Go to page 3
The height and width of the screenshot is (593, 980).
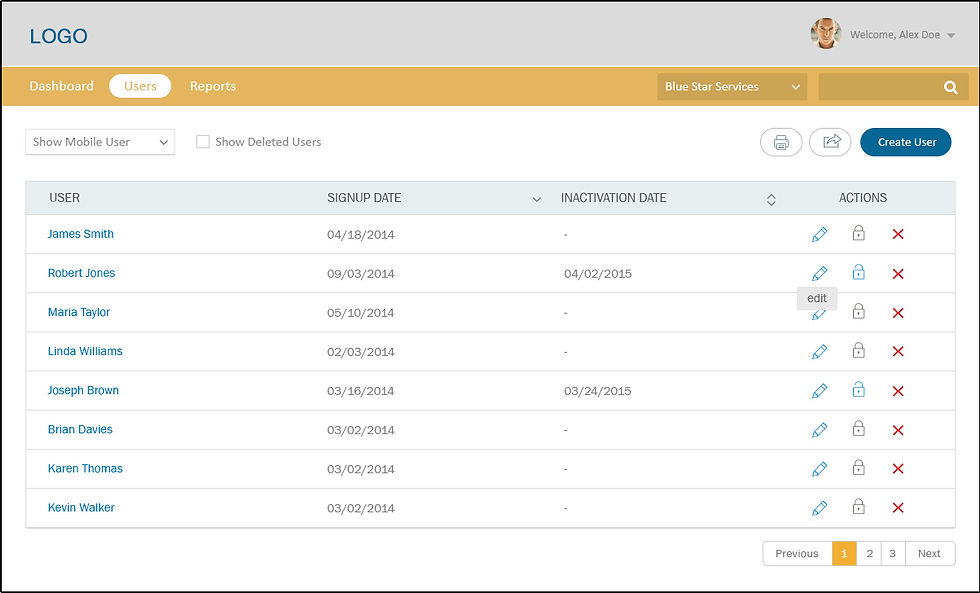pos(892,554)
